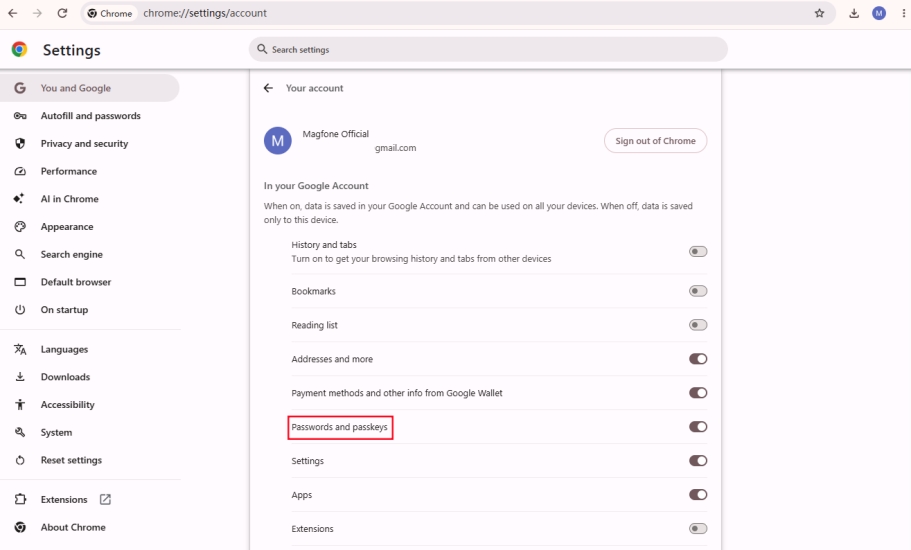Click the Accessibility person icon
Screen dimensions: 911x550
pyautogui.click(x=20, y=404)
